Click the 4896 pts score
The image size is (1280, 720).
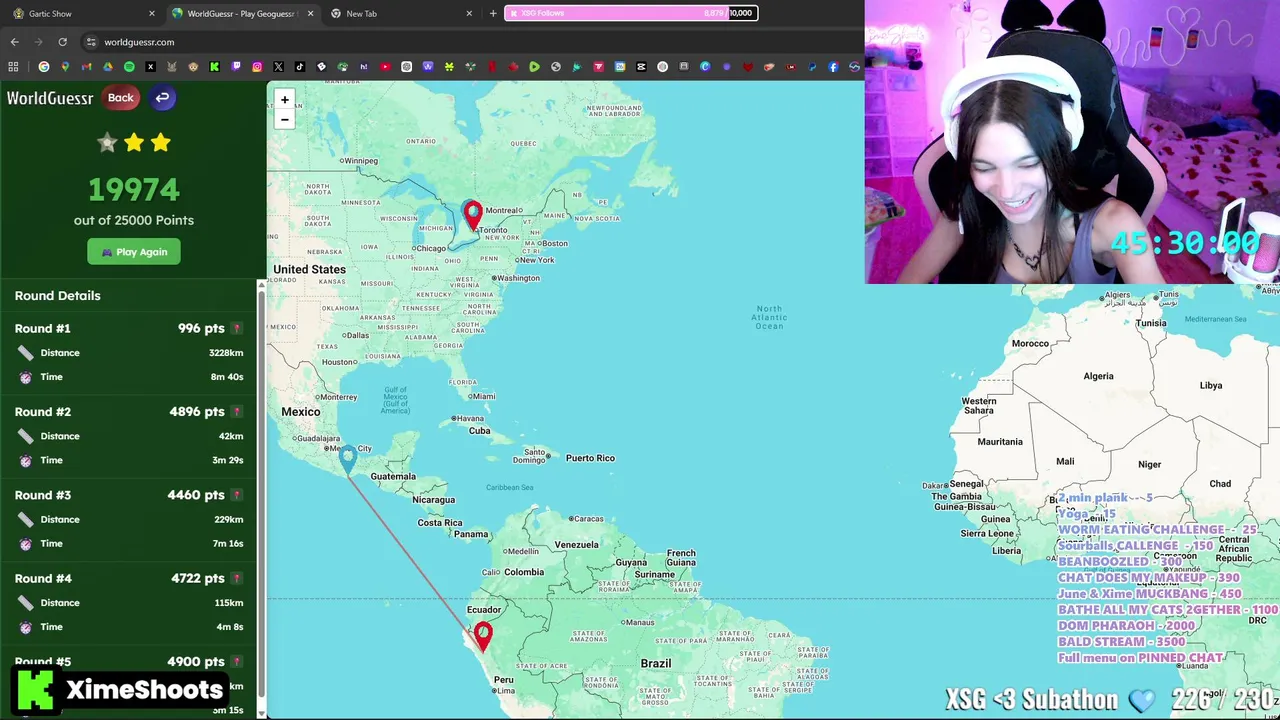pyautogui.click(x=197, y=411)
